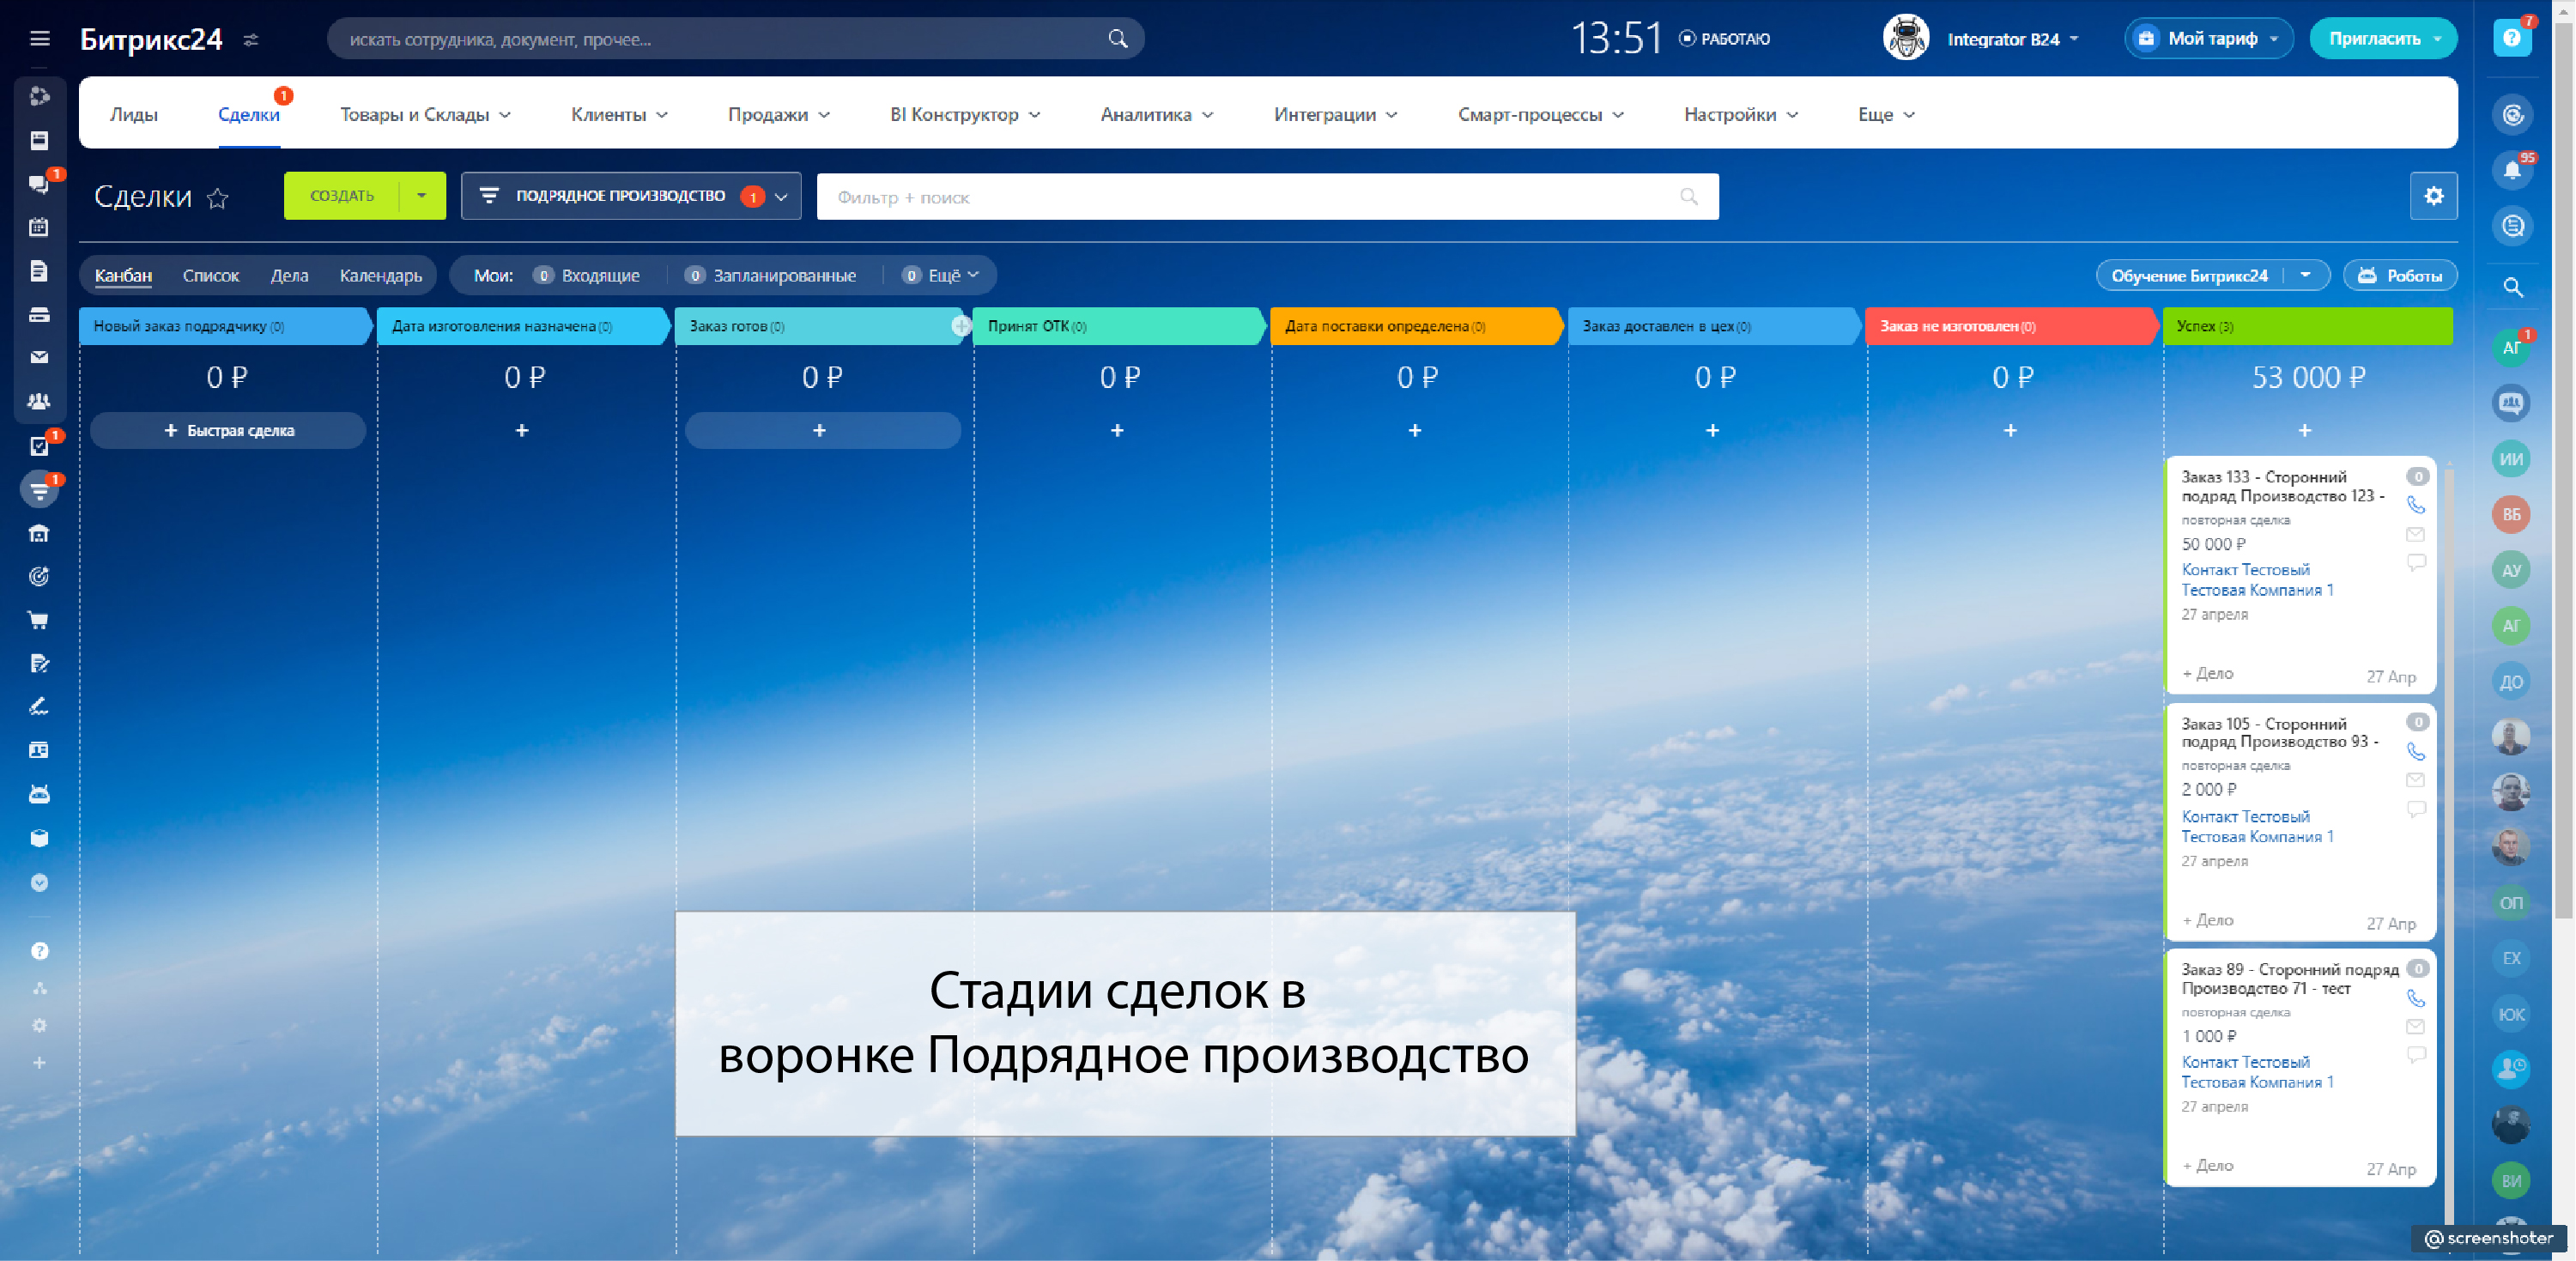Click the Быстрая сделка button
The height and width of the screenshot is (1261, 2576).
point(228,430)
